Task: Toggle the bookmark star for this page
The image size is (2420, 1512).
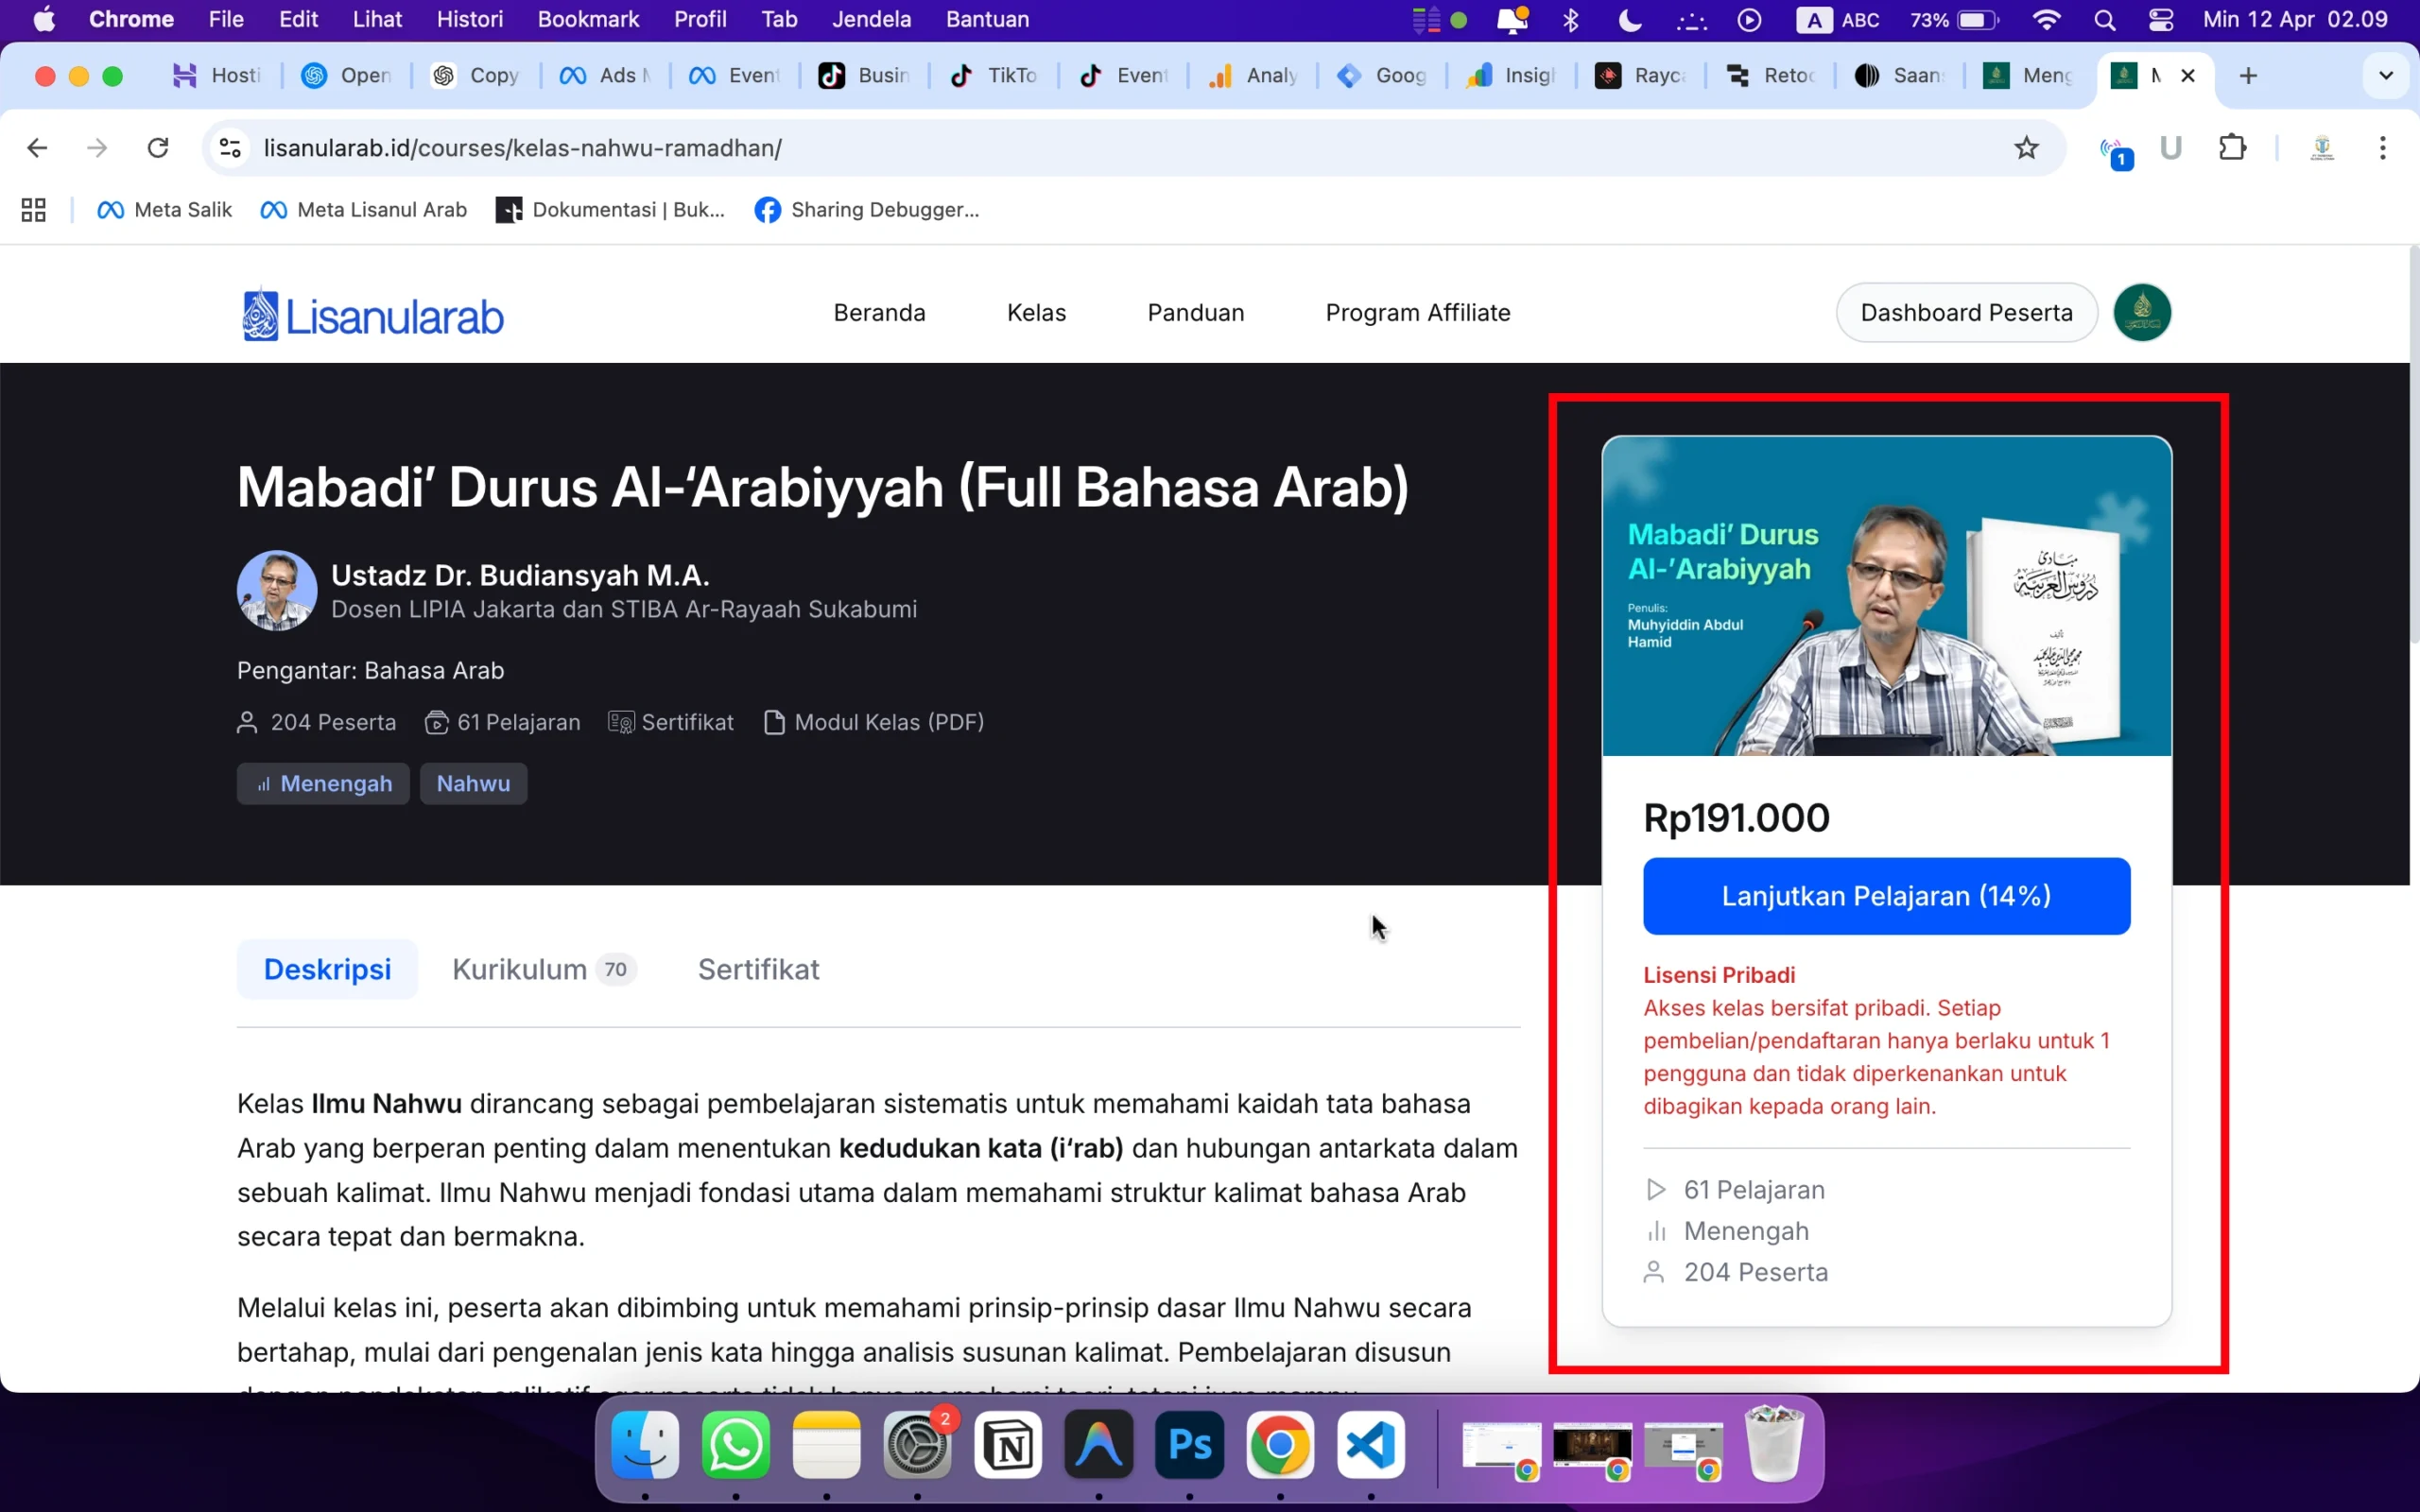Action: 2026,147
